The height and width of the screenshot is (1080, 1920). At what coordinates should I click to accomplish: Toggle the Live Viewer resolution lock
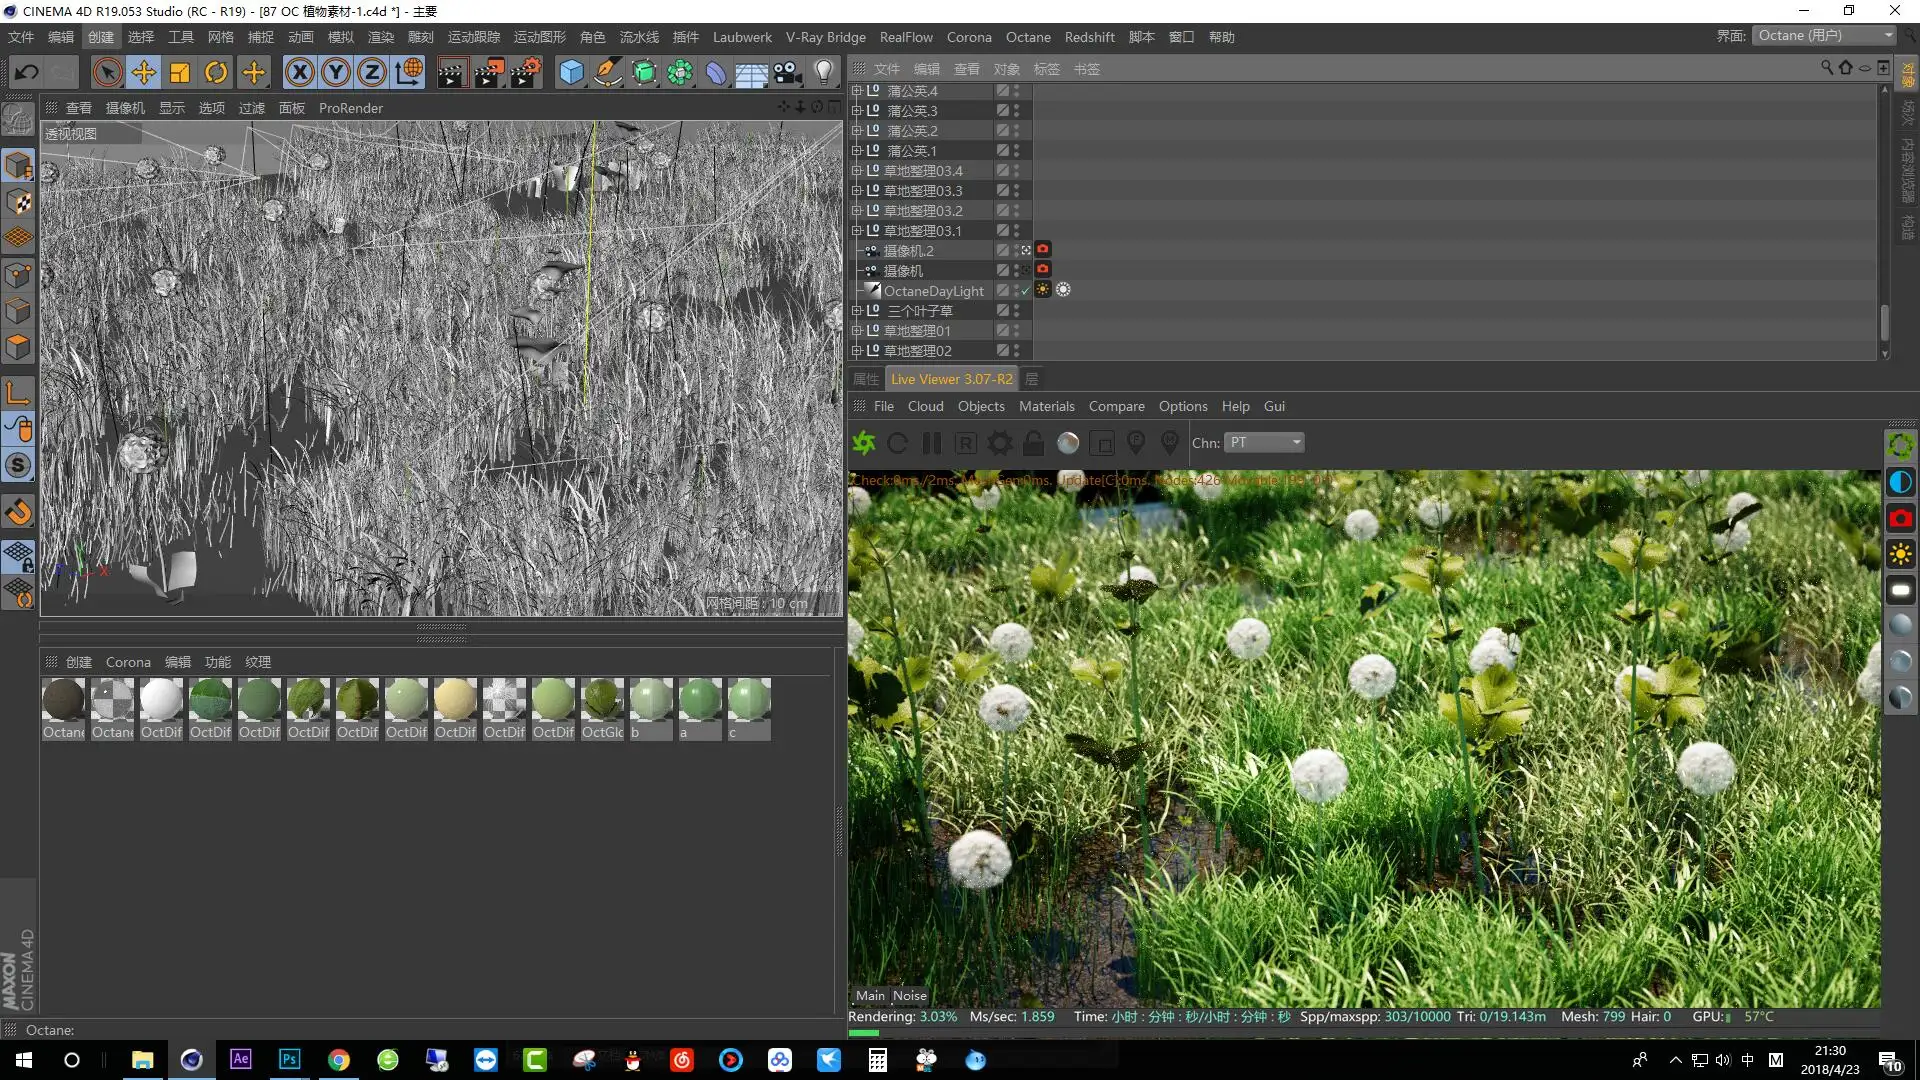tap(1034, 442)
